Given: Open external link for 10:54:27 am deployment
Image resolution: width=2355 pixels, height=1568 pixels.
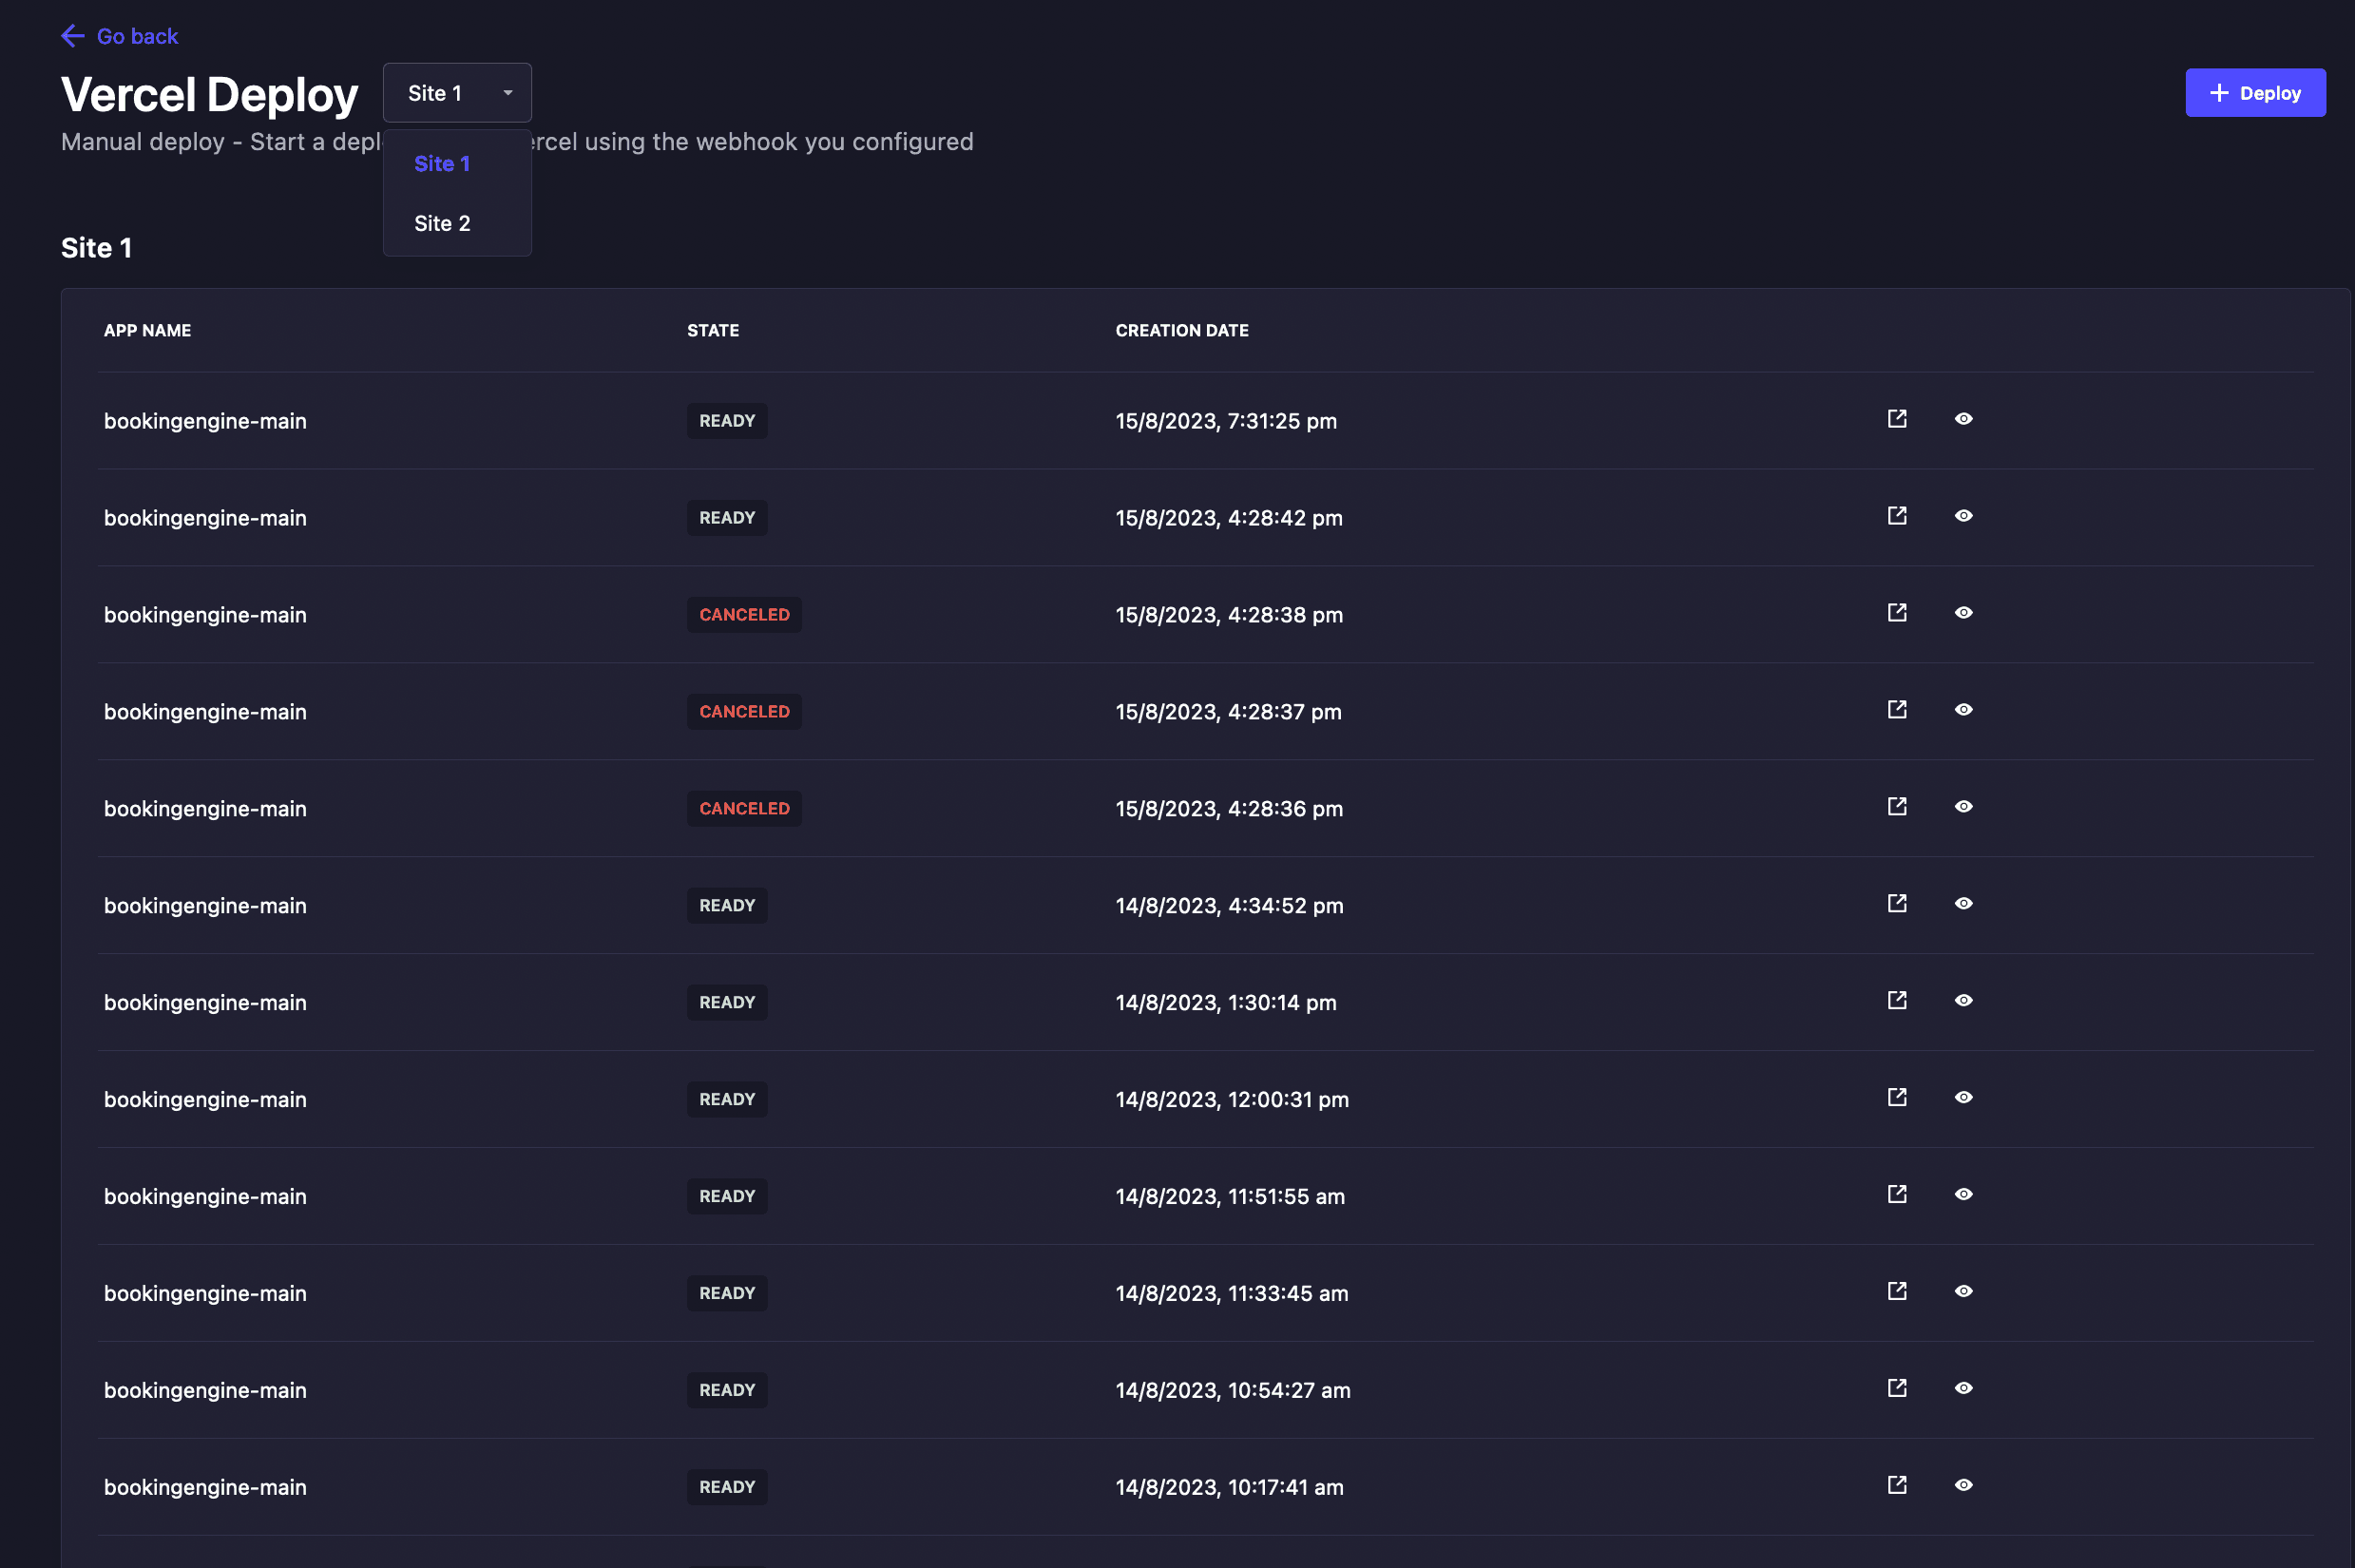Looking at the screenshot, I should click(x=1897, y=1389).
